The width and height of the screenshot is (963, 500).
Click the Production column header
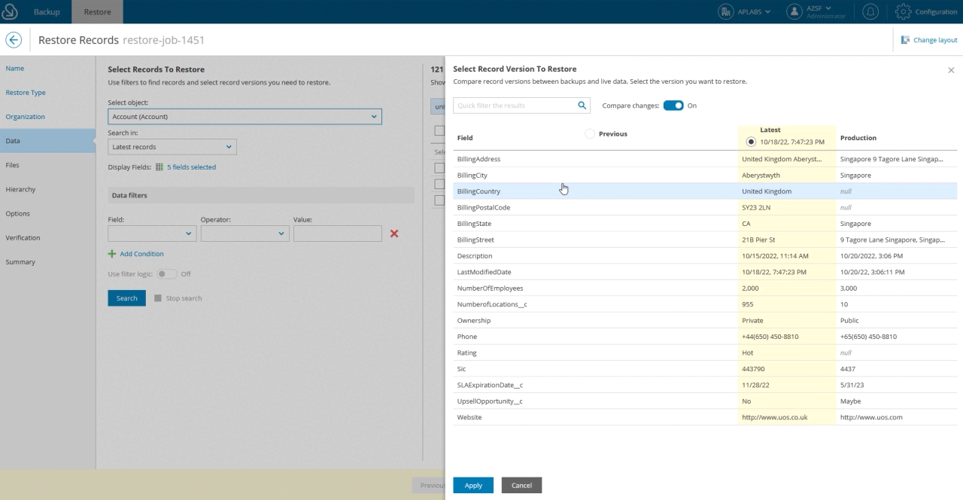point(858,138)
